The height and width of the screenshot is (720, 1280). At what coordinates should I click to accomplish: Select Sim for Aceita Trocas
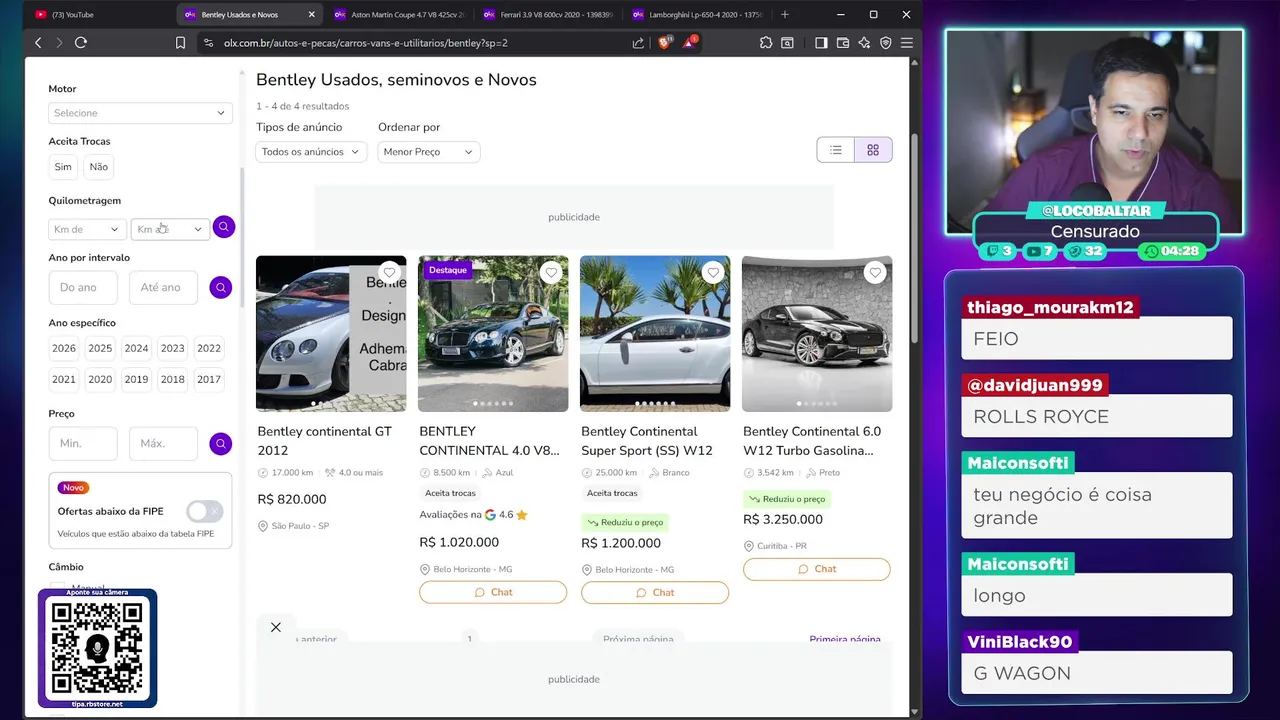pos(63,167)
